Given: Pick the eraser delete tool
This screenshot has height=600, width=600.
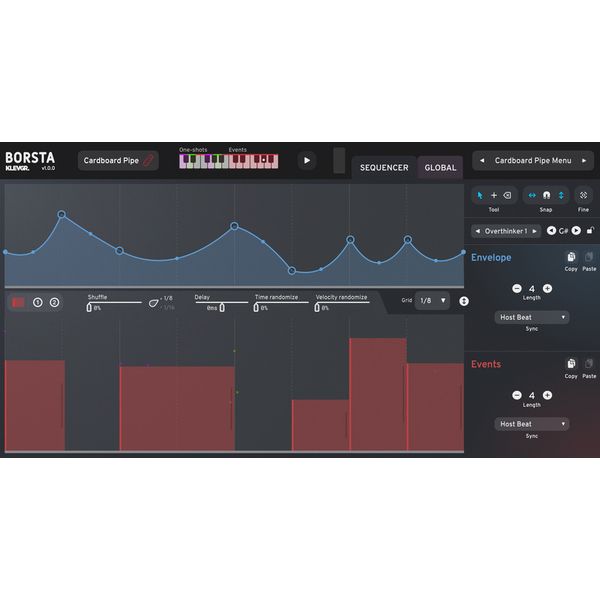Looking at the screenshot, I should coord(507,195).
